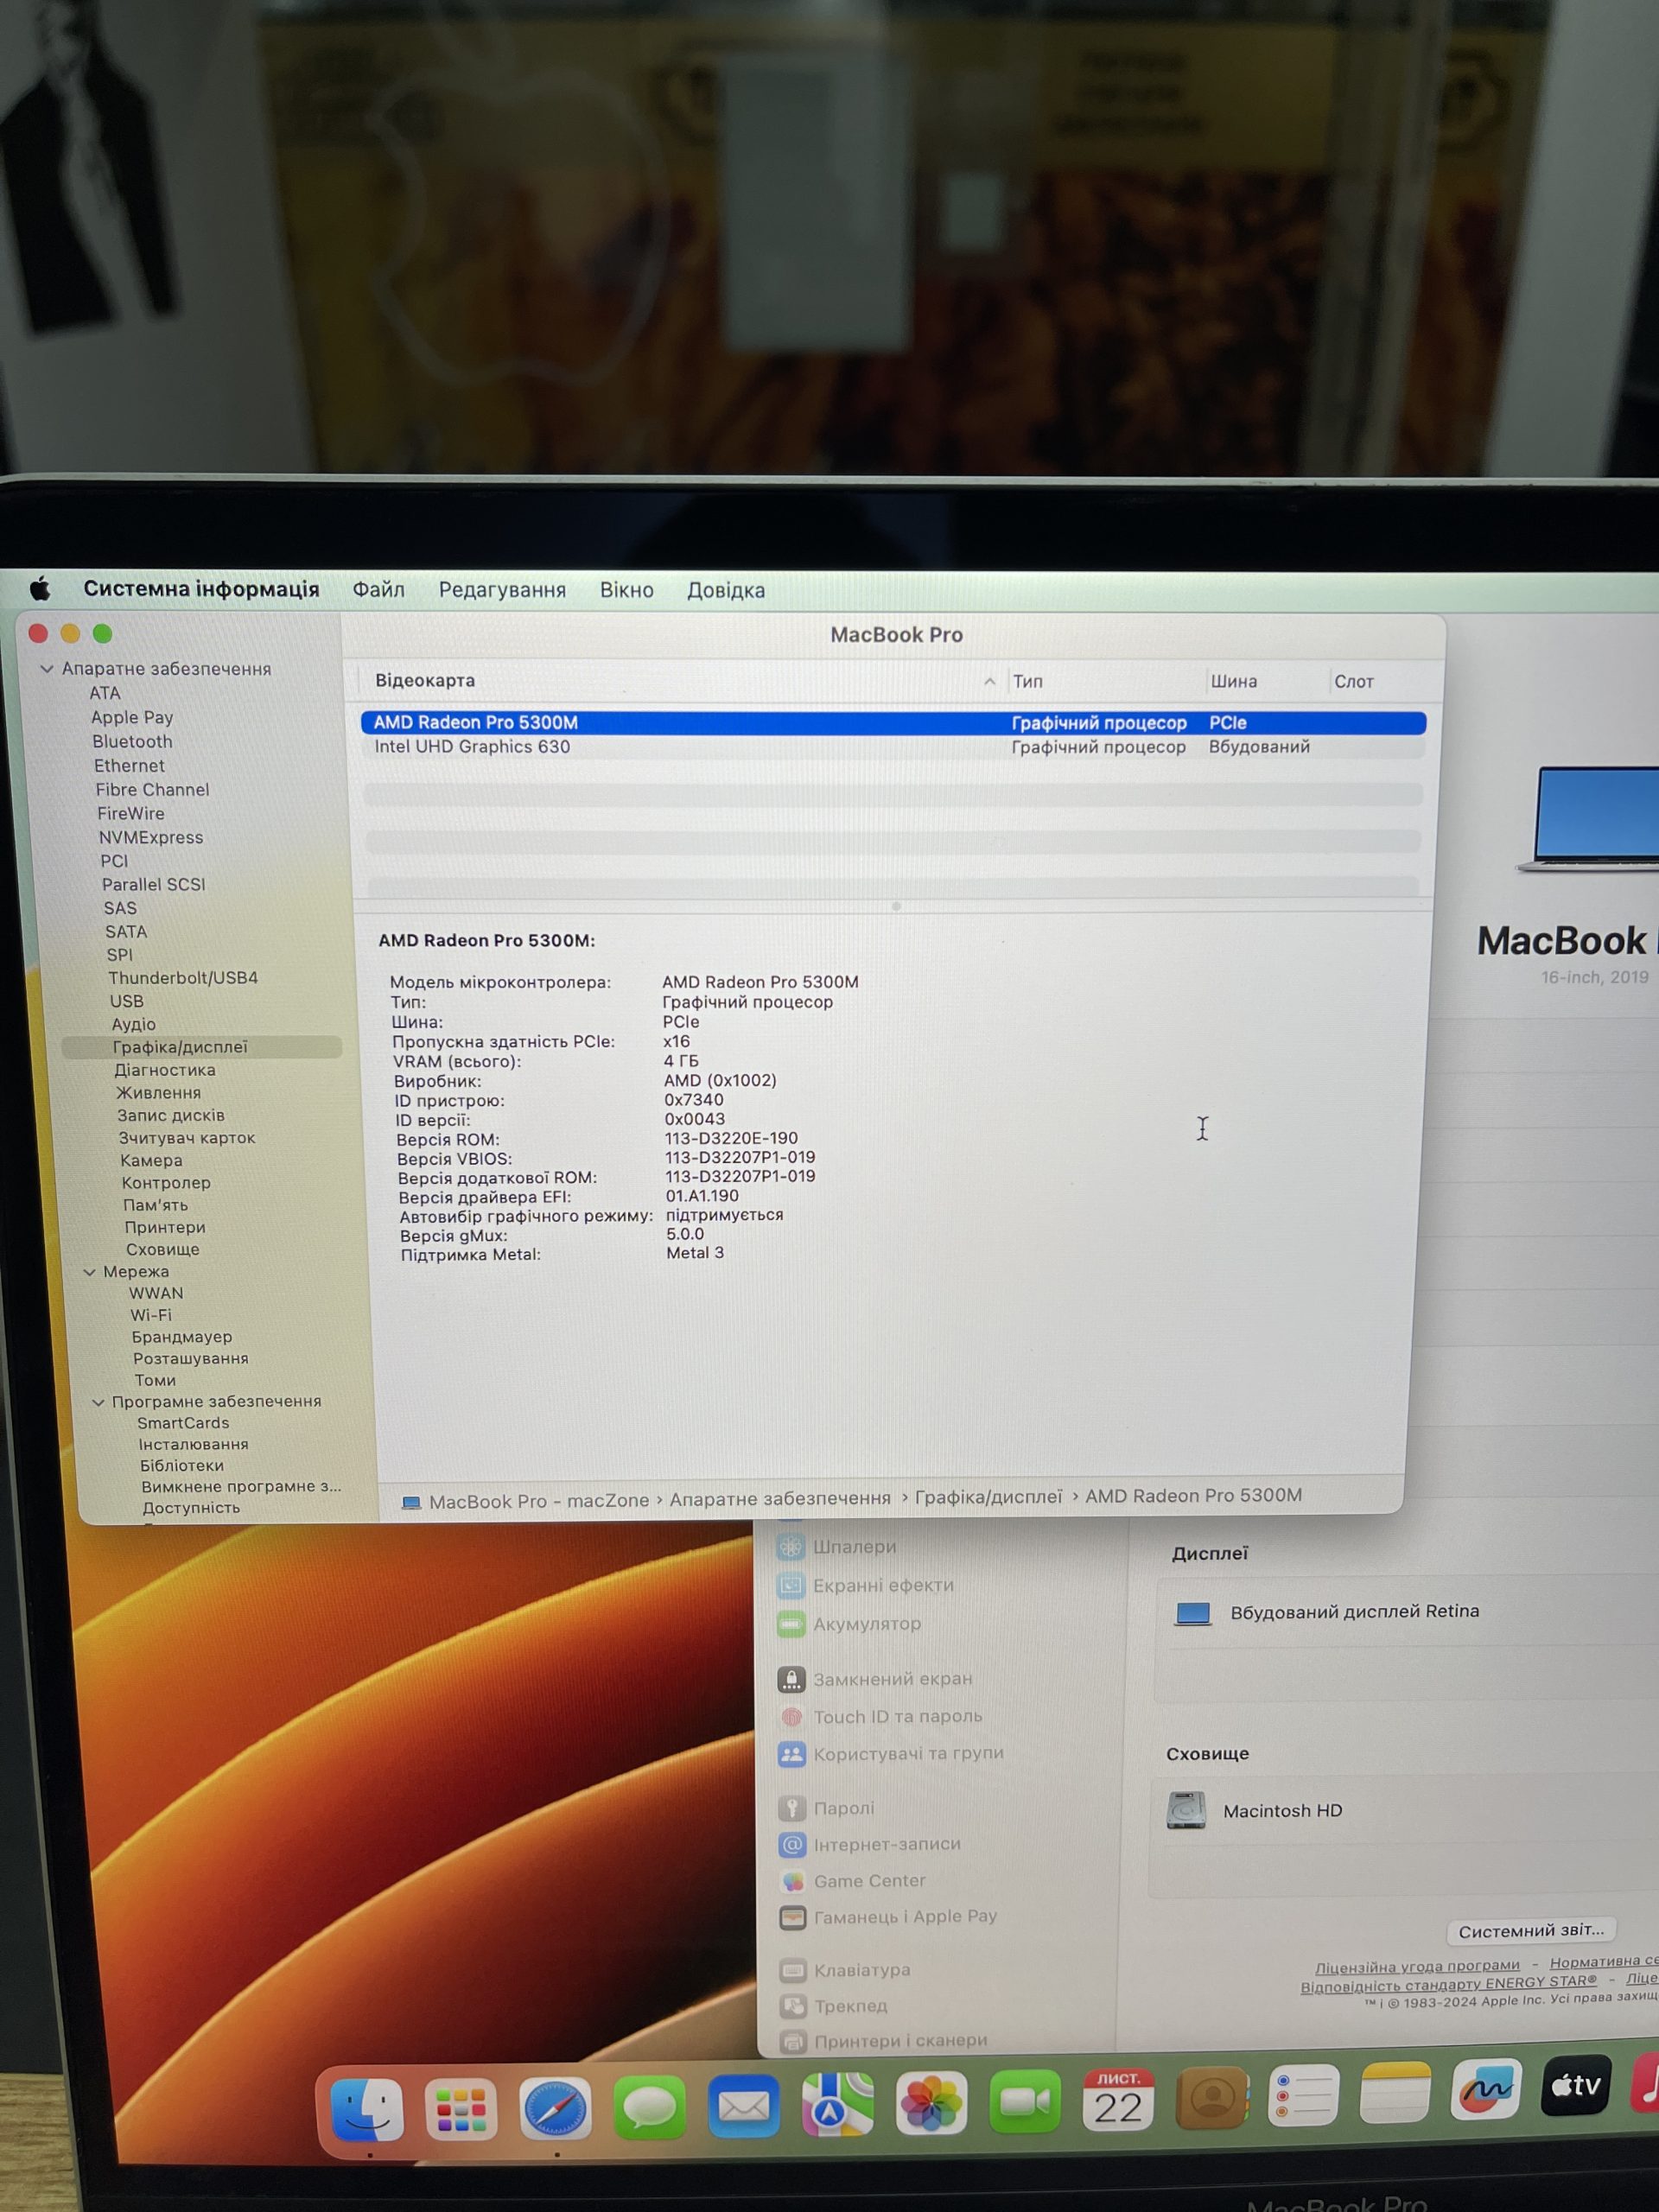The width and height of the screenshot is (1659, 2212).
Task: Open Maps app in Dock
Action: click(837, 2104)
